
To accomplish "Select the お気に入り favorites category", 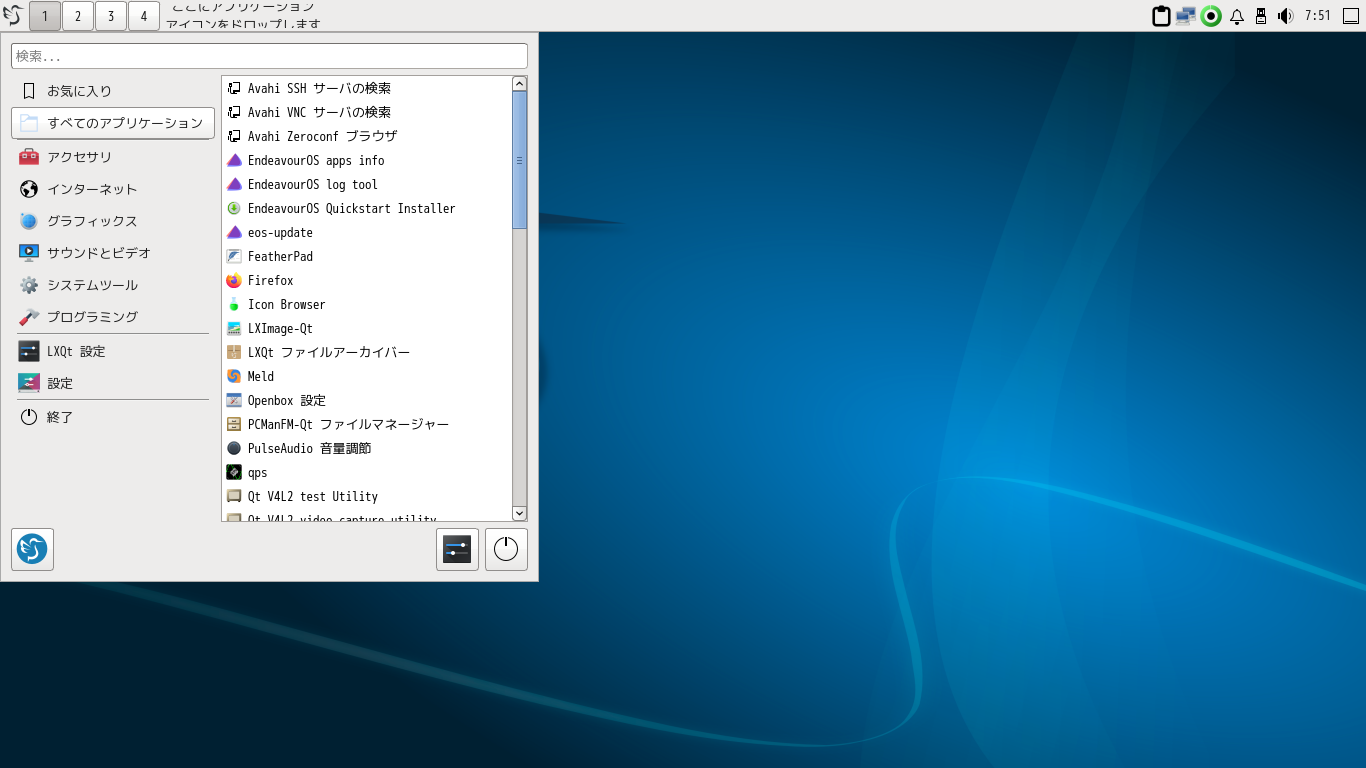I will (x=80, y=91).
